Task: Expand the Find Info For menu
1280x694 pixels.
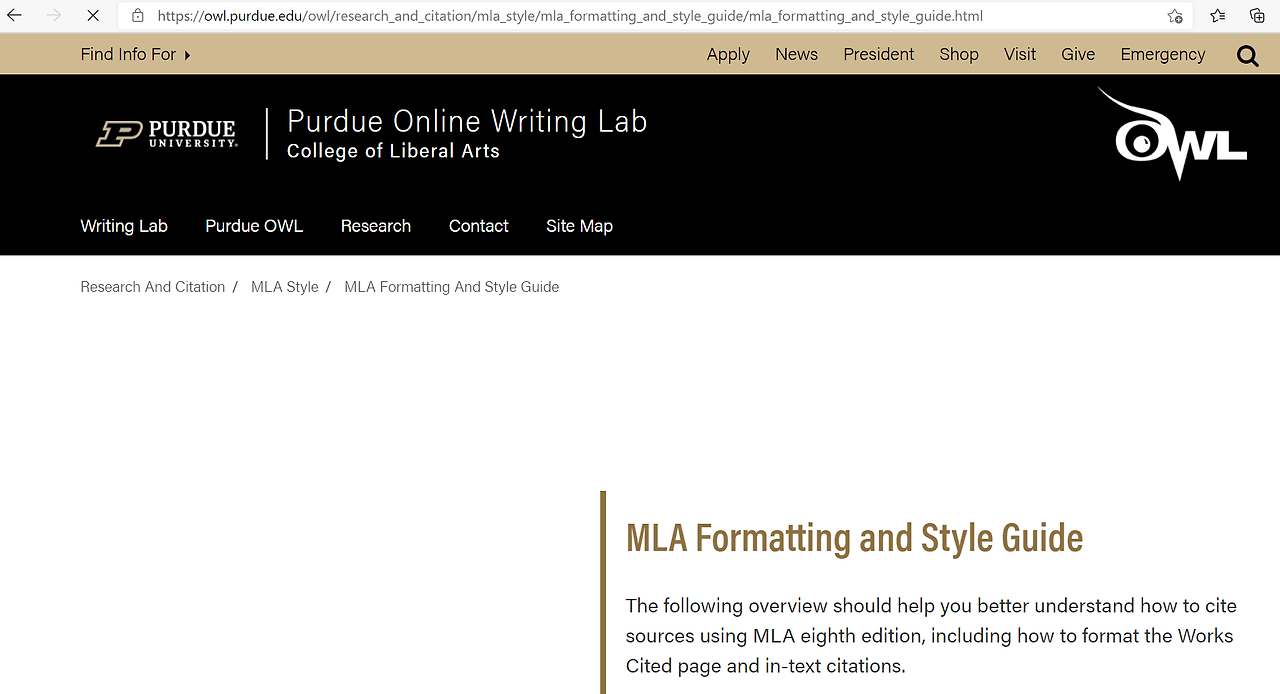Action: 136,54
